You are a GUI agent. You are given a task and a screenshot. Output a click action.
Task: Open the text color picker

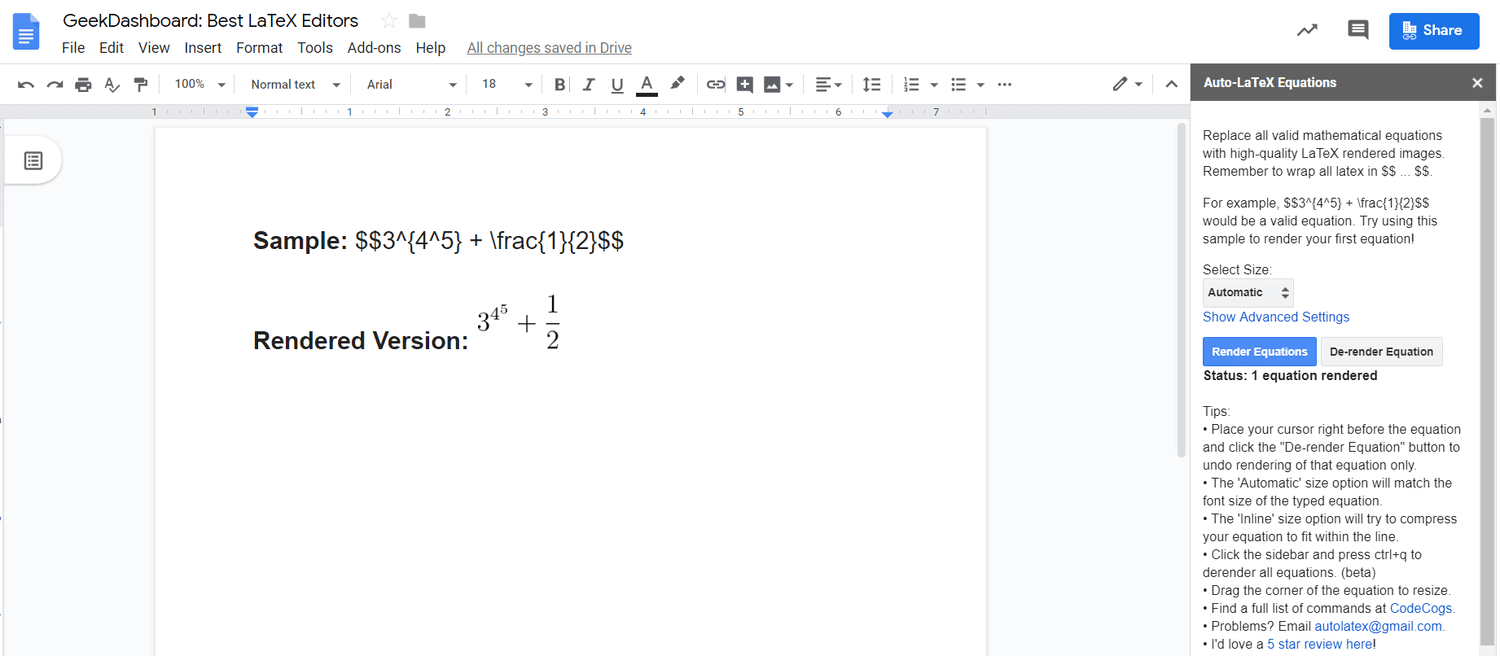click(x=646, y=85)
